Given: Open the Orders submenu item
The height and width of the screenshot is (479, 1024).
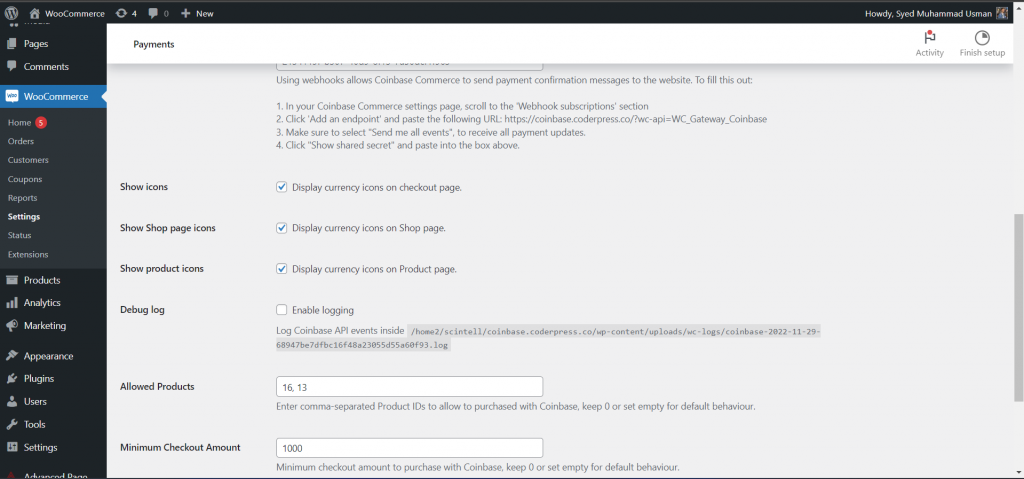Looking at the screenshot, I should pos(21,141).
